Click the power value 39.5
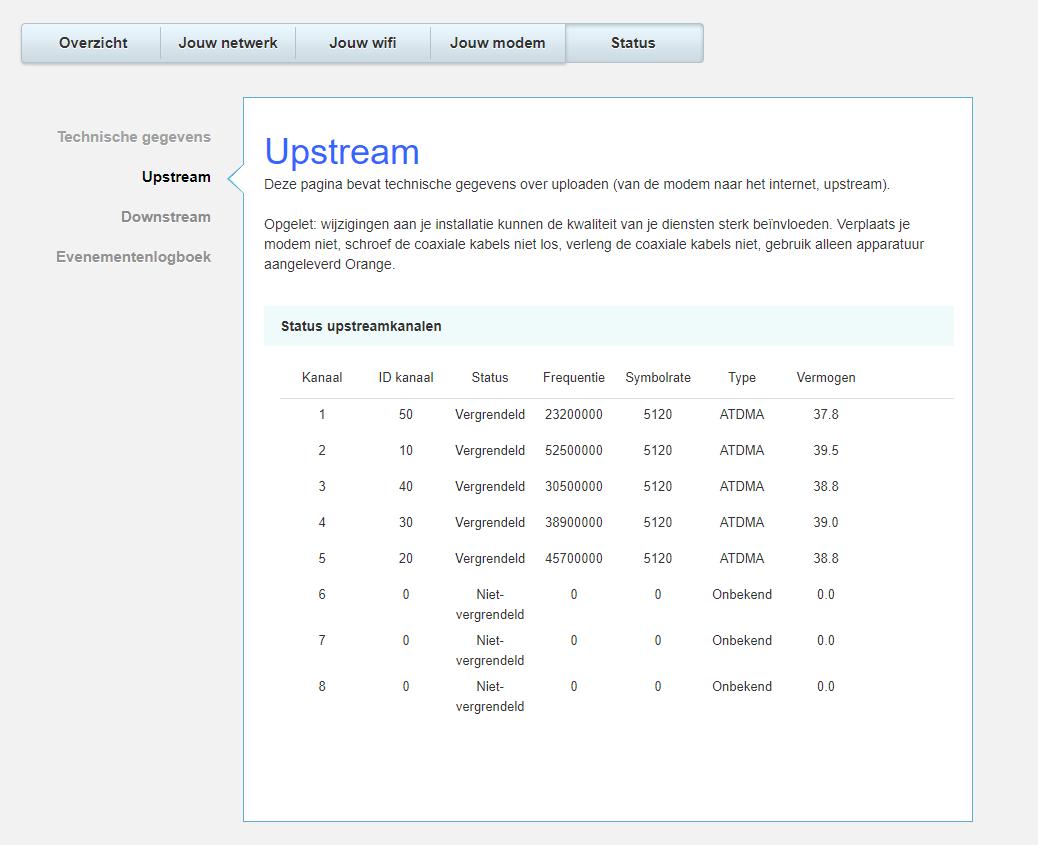 [x=826, y=450]
